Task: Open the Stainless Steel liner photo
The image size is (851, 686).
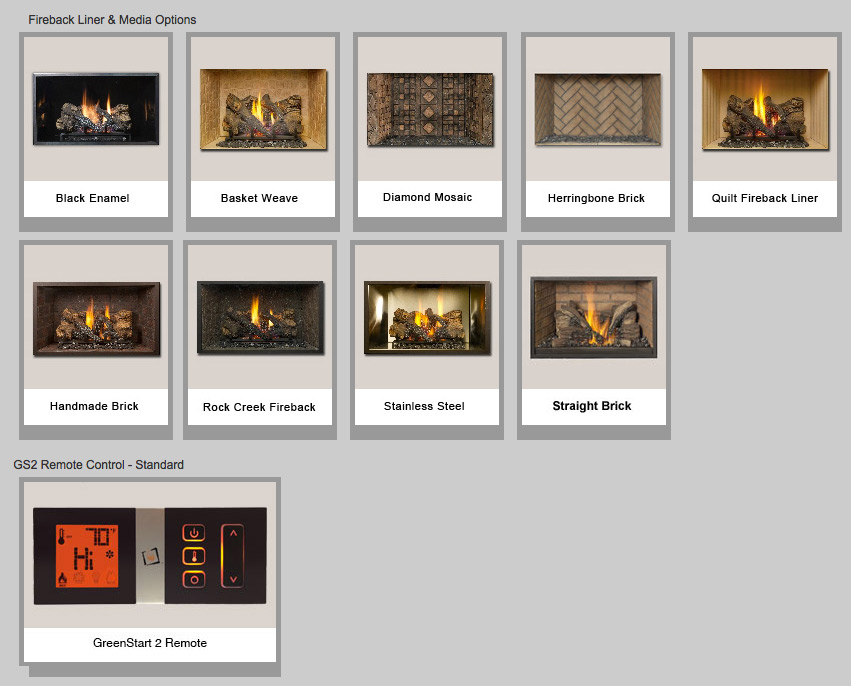Action: (428, 317)
